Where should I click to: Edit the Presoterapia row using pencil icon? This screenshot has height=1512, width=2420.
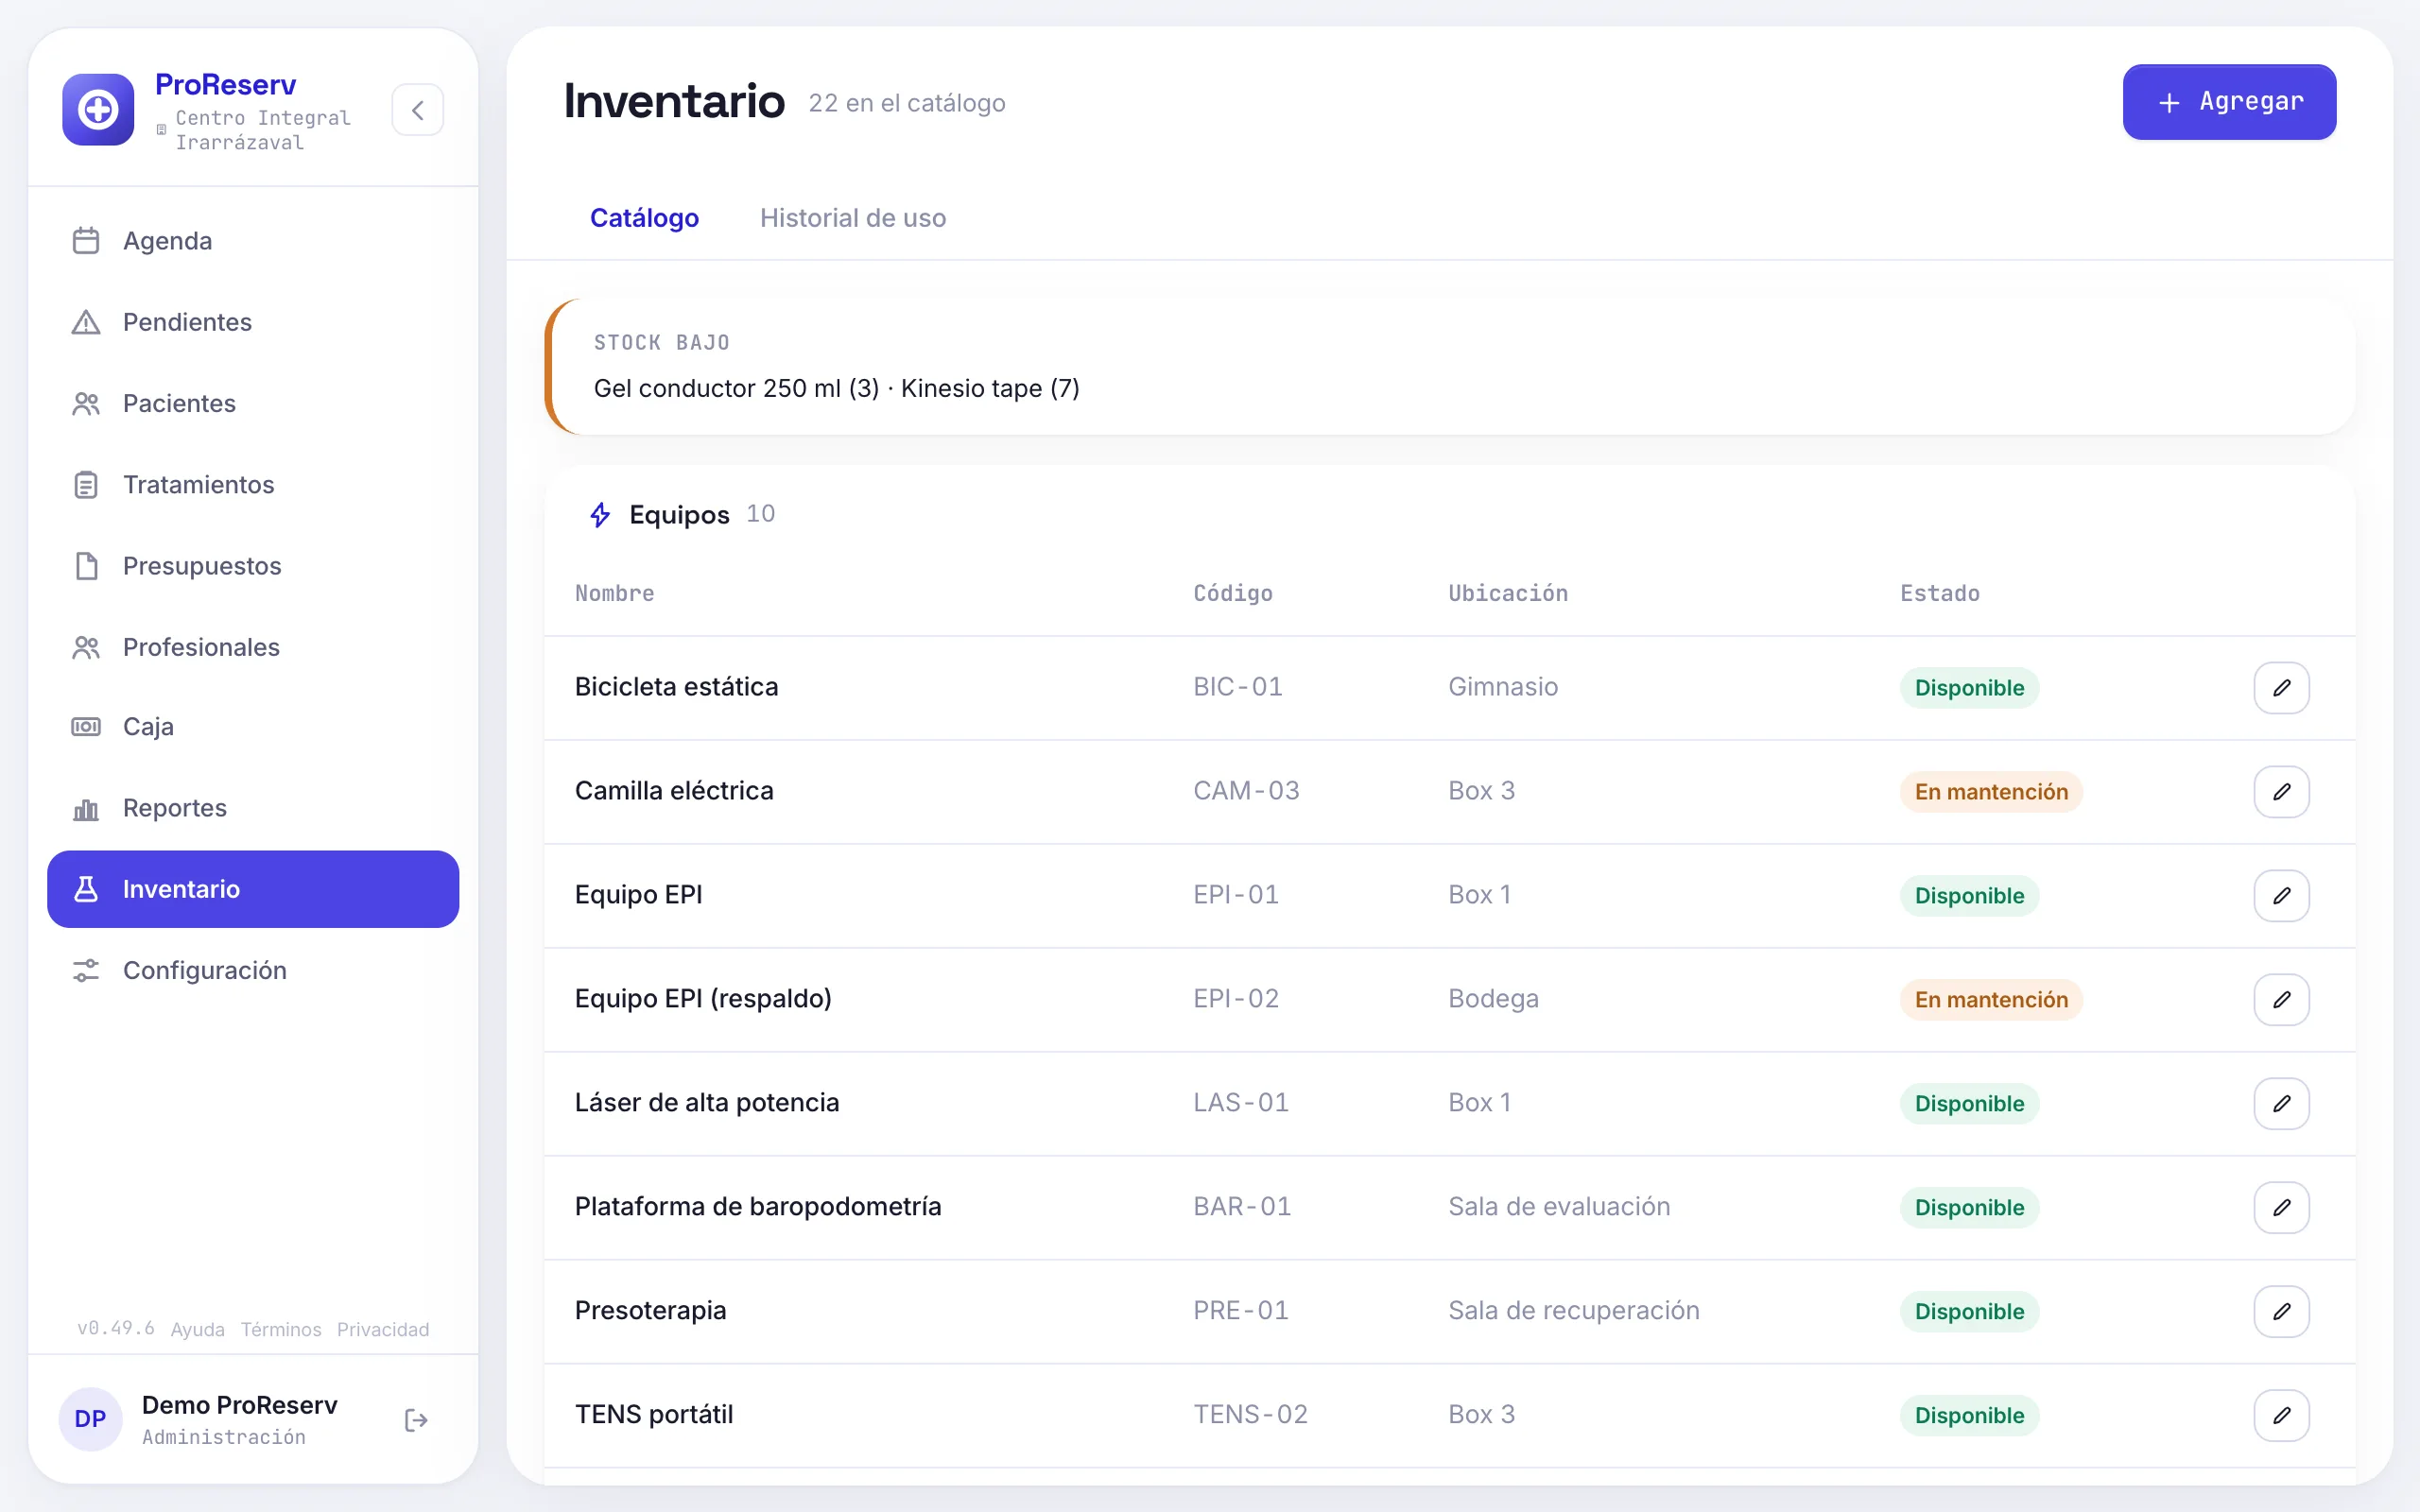[x=2281, y=1312]
